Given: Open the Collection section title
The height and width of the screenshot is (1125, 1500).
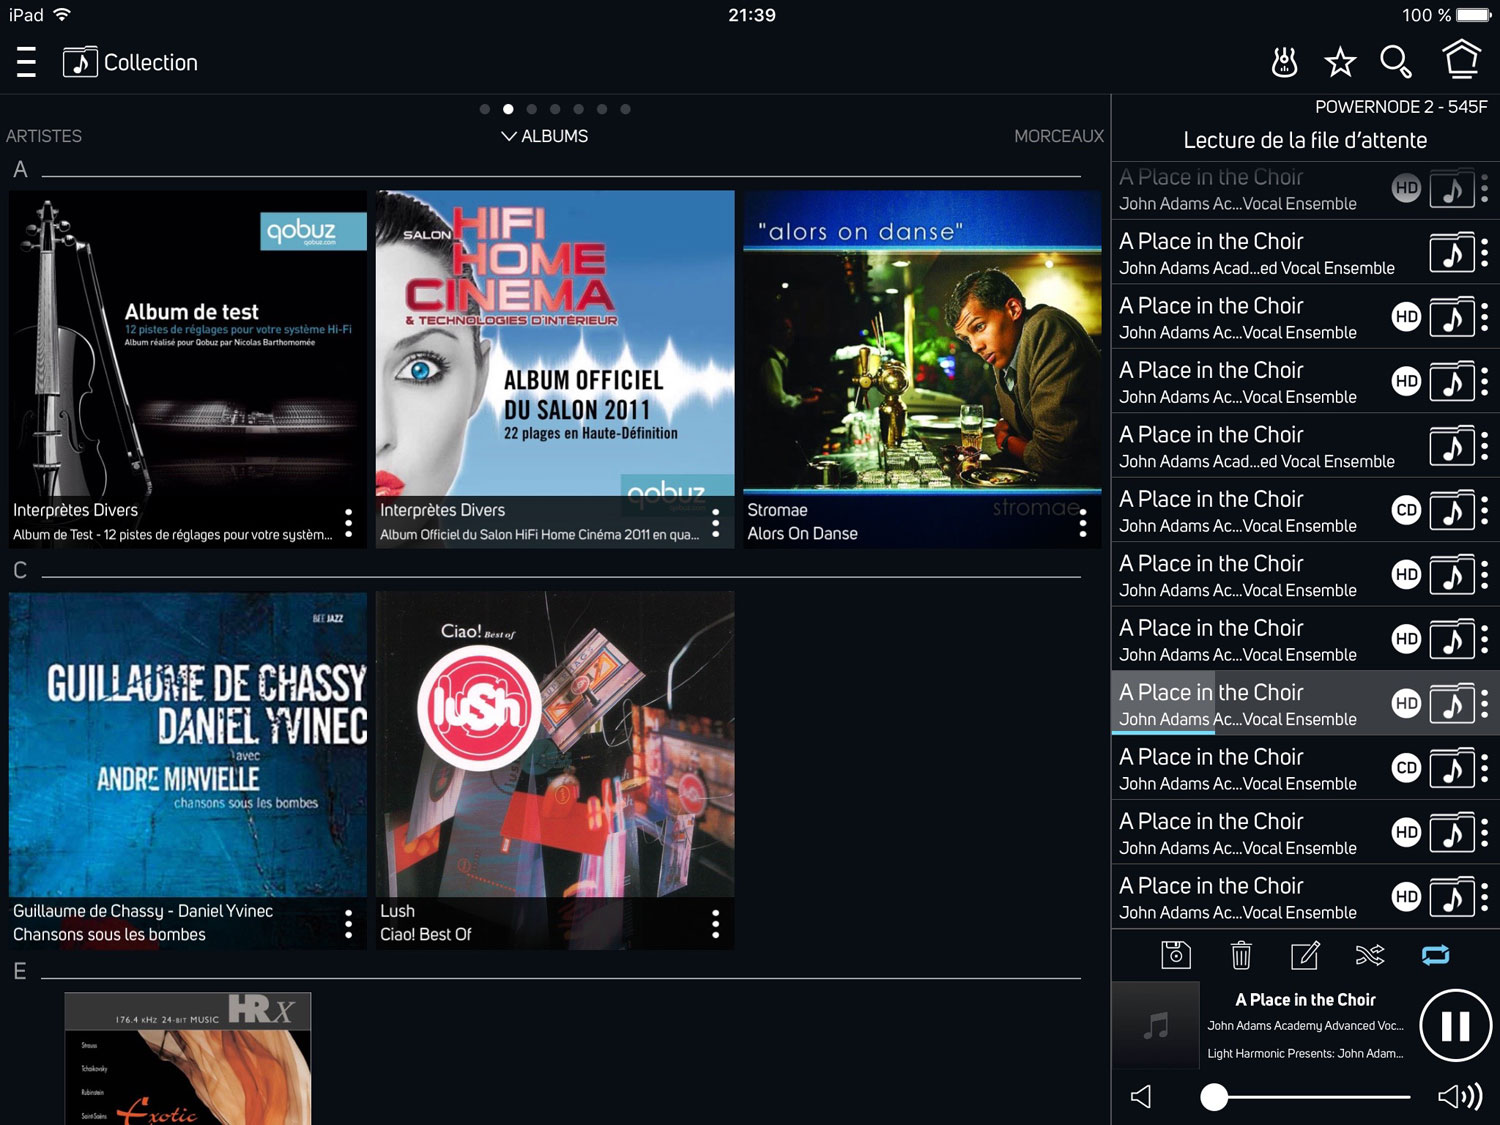Looking at the screenshot, I should tap(151, 62).
